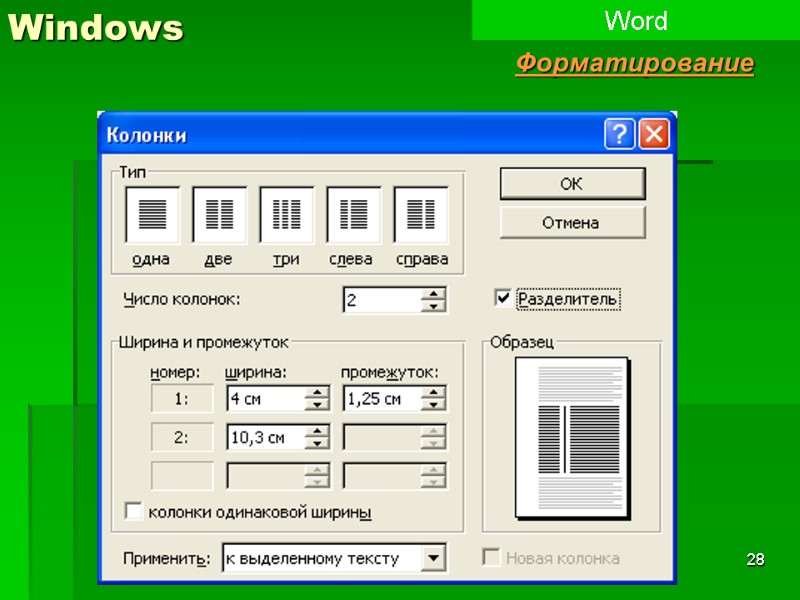Close the Колонки dialog with the X

pyautogui.click(x=654, y=134)
